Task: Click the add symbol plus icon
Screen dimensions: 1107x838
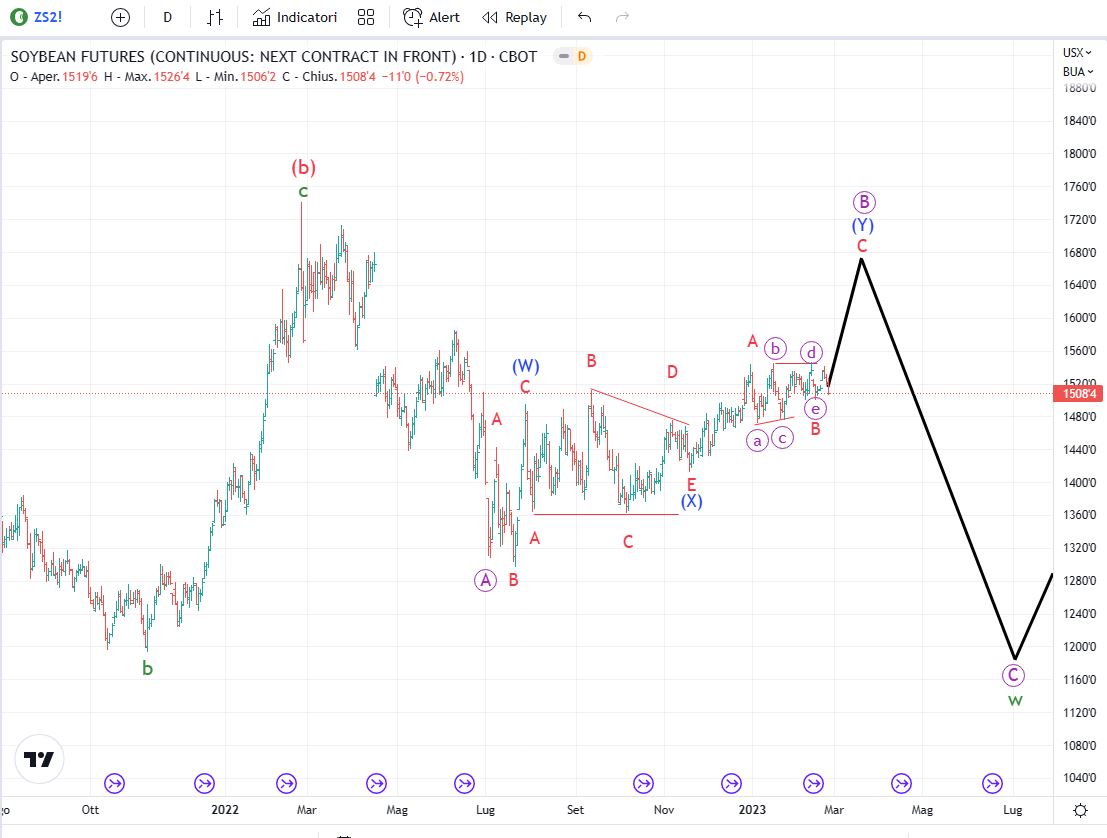Action: (x=121, y=17)
